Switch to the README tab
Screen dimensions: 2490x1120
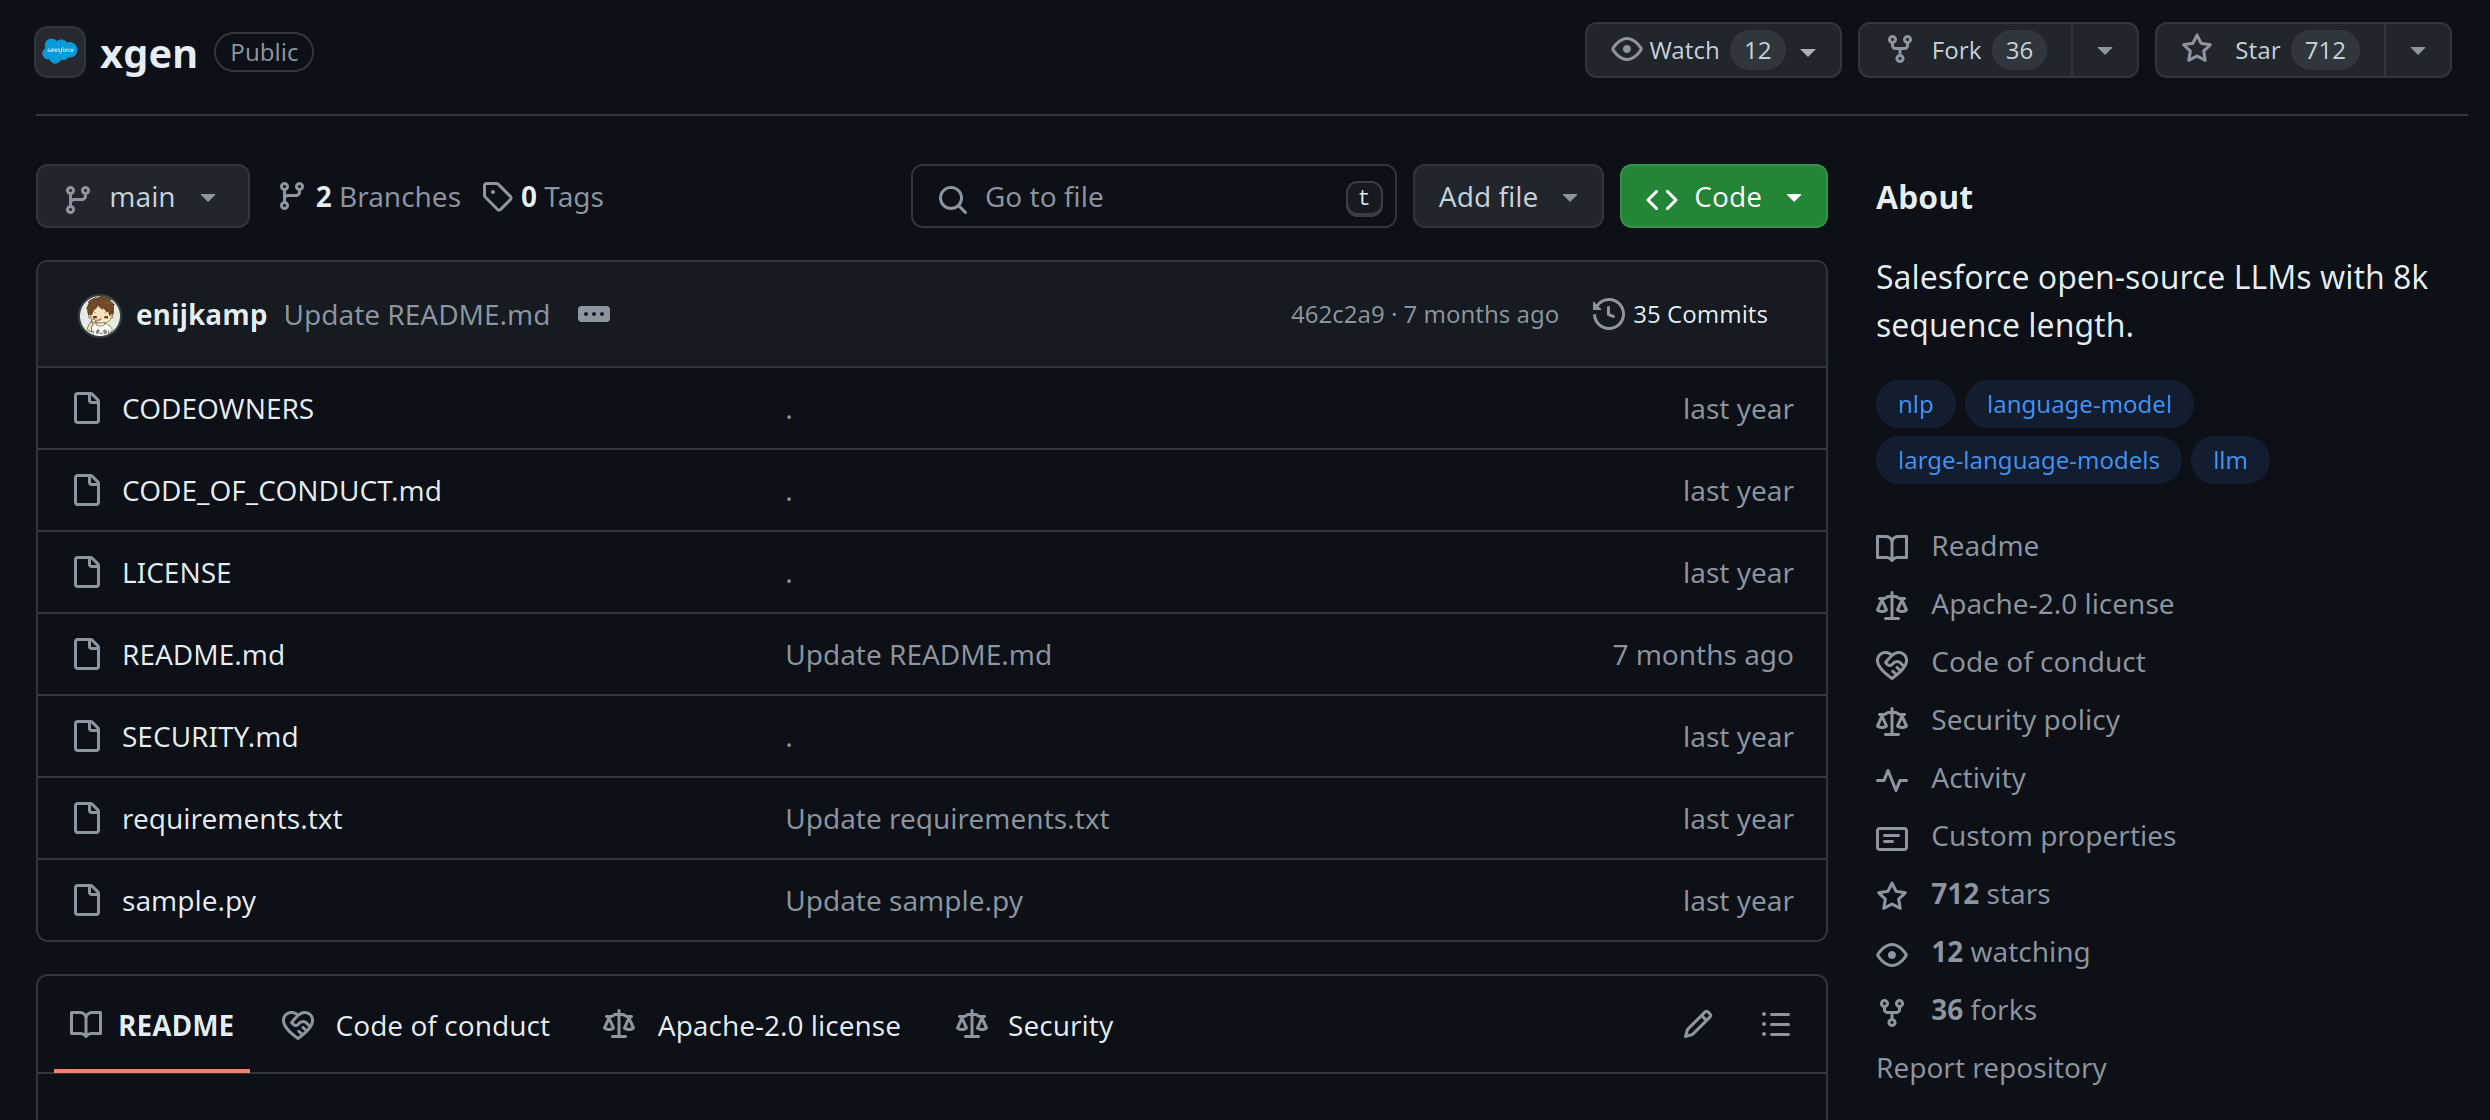[x=152, y=1025]
